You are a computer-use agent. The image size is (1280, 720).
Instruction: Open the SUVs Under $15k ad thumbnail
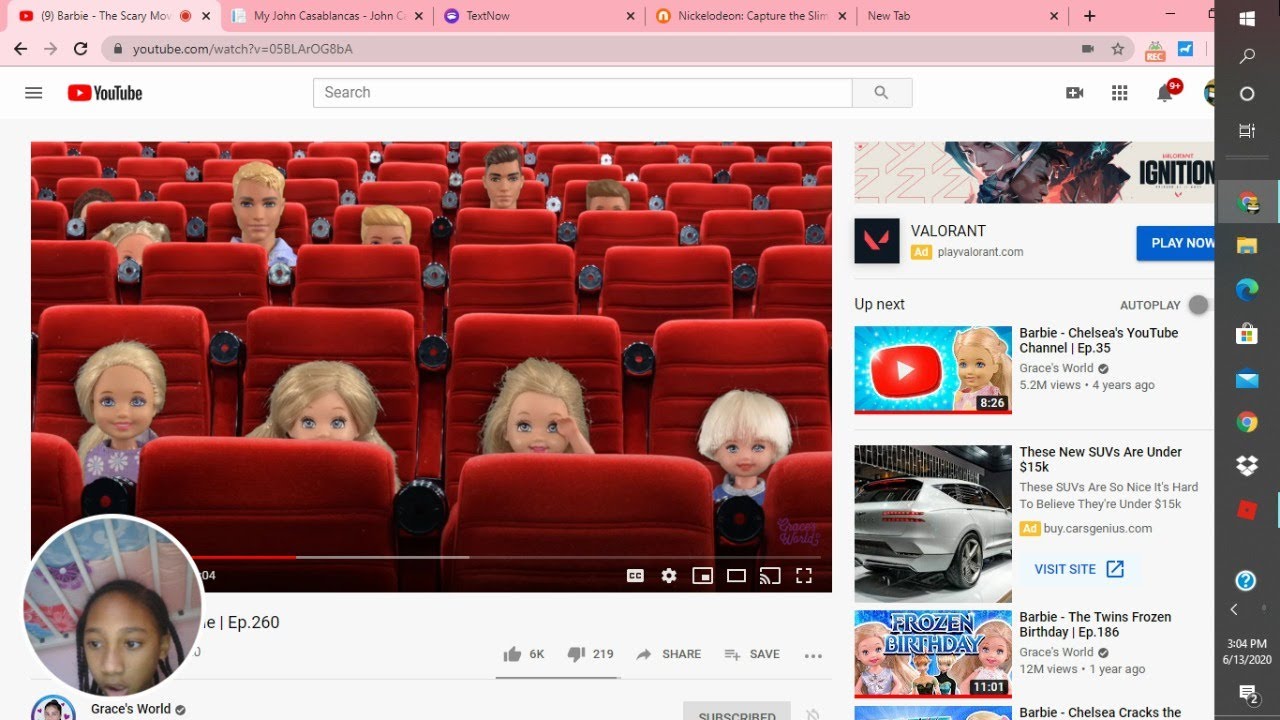pyautogui.click(x=933, y=524)
